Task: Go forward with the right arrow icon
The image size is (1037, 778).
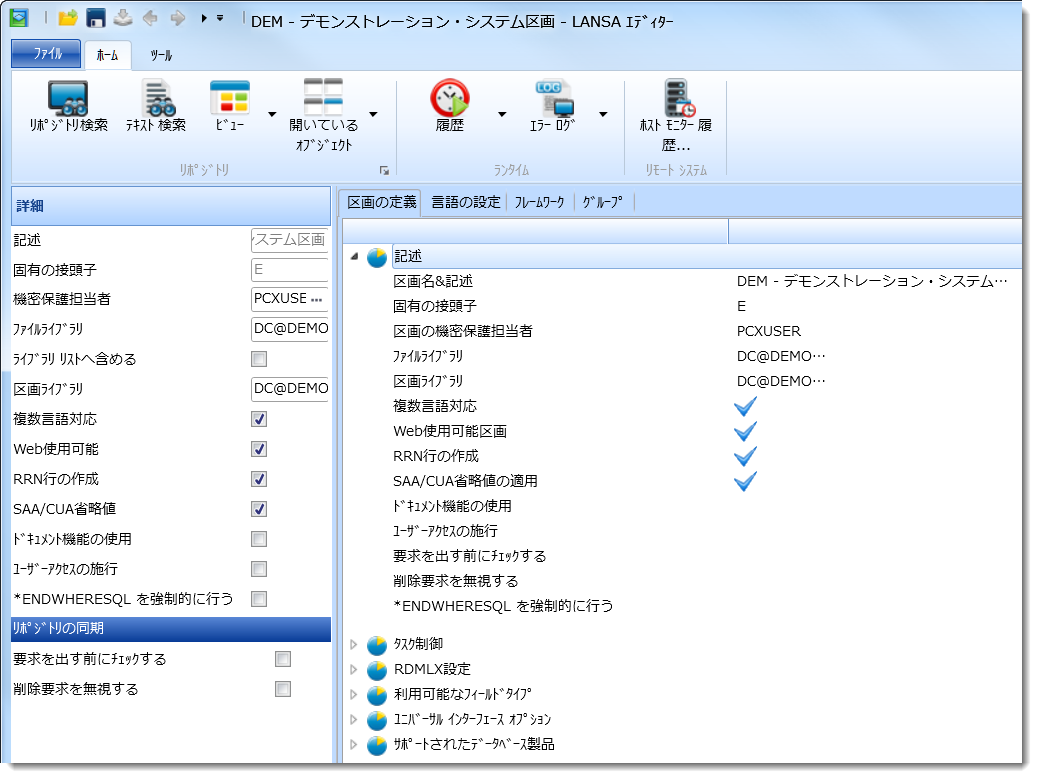Action: click(x=177, y=18)
